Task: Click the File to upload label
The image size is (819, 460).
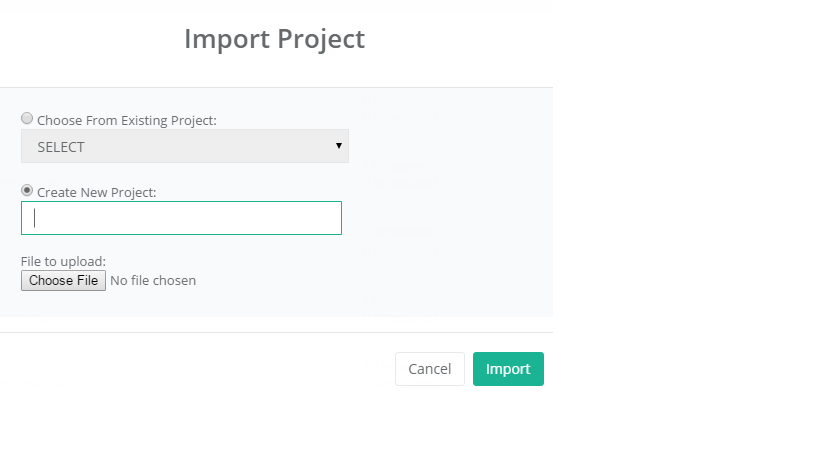Action: [x=63, y=262]
